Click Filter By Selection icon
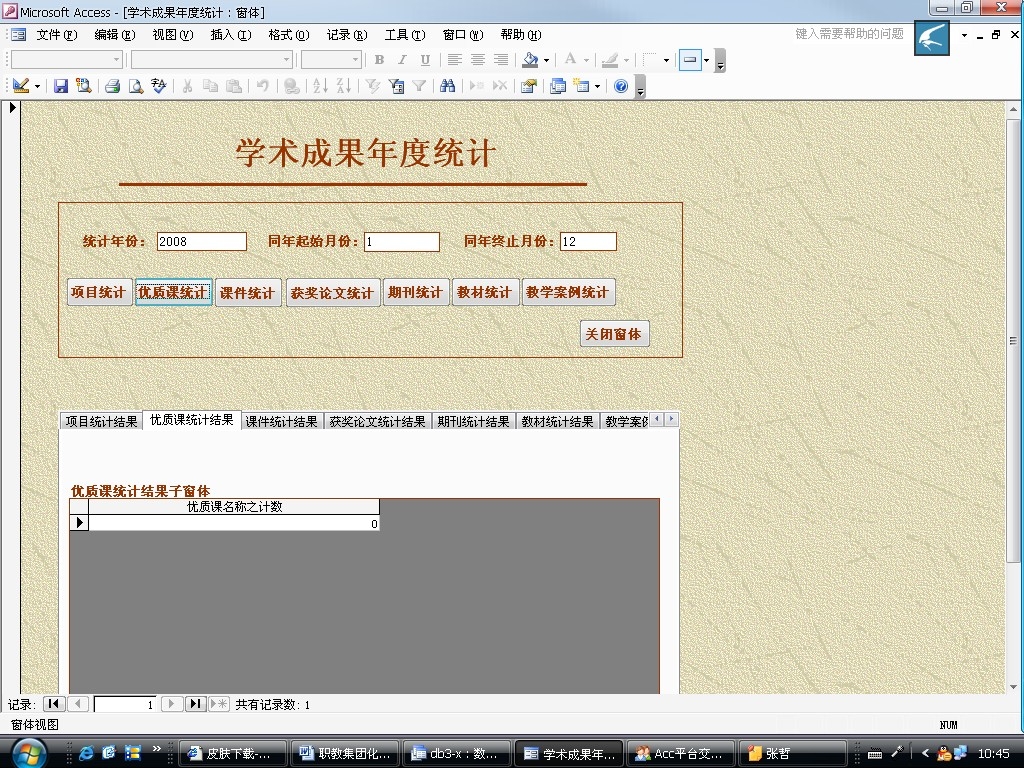Screen dimensions: 1024x768 coord(373,86)
